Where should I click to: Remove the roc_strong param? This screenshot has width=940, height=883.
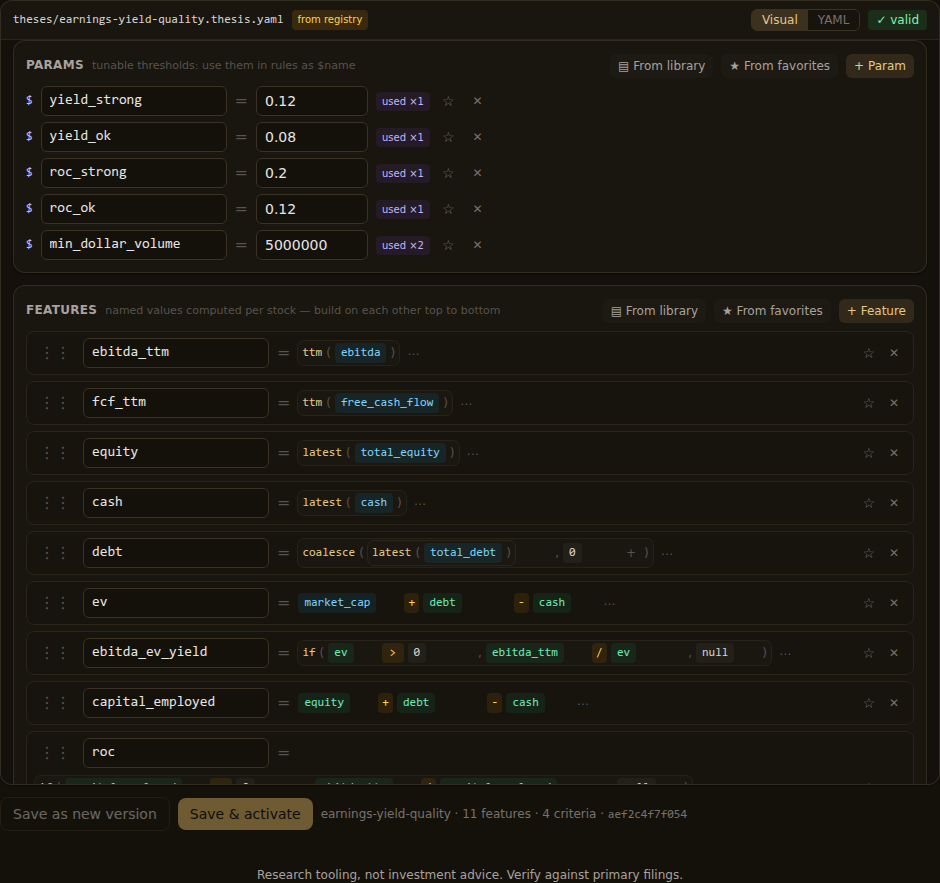click(x=477, y=173)
